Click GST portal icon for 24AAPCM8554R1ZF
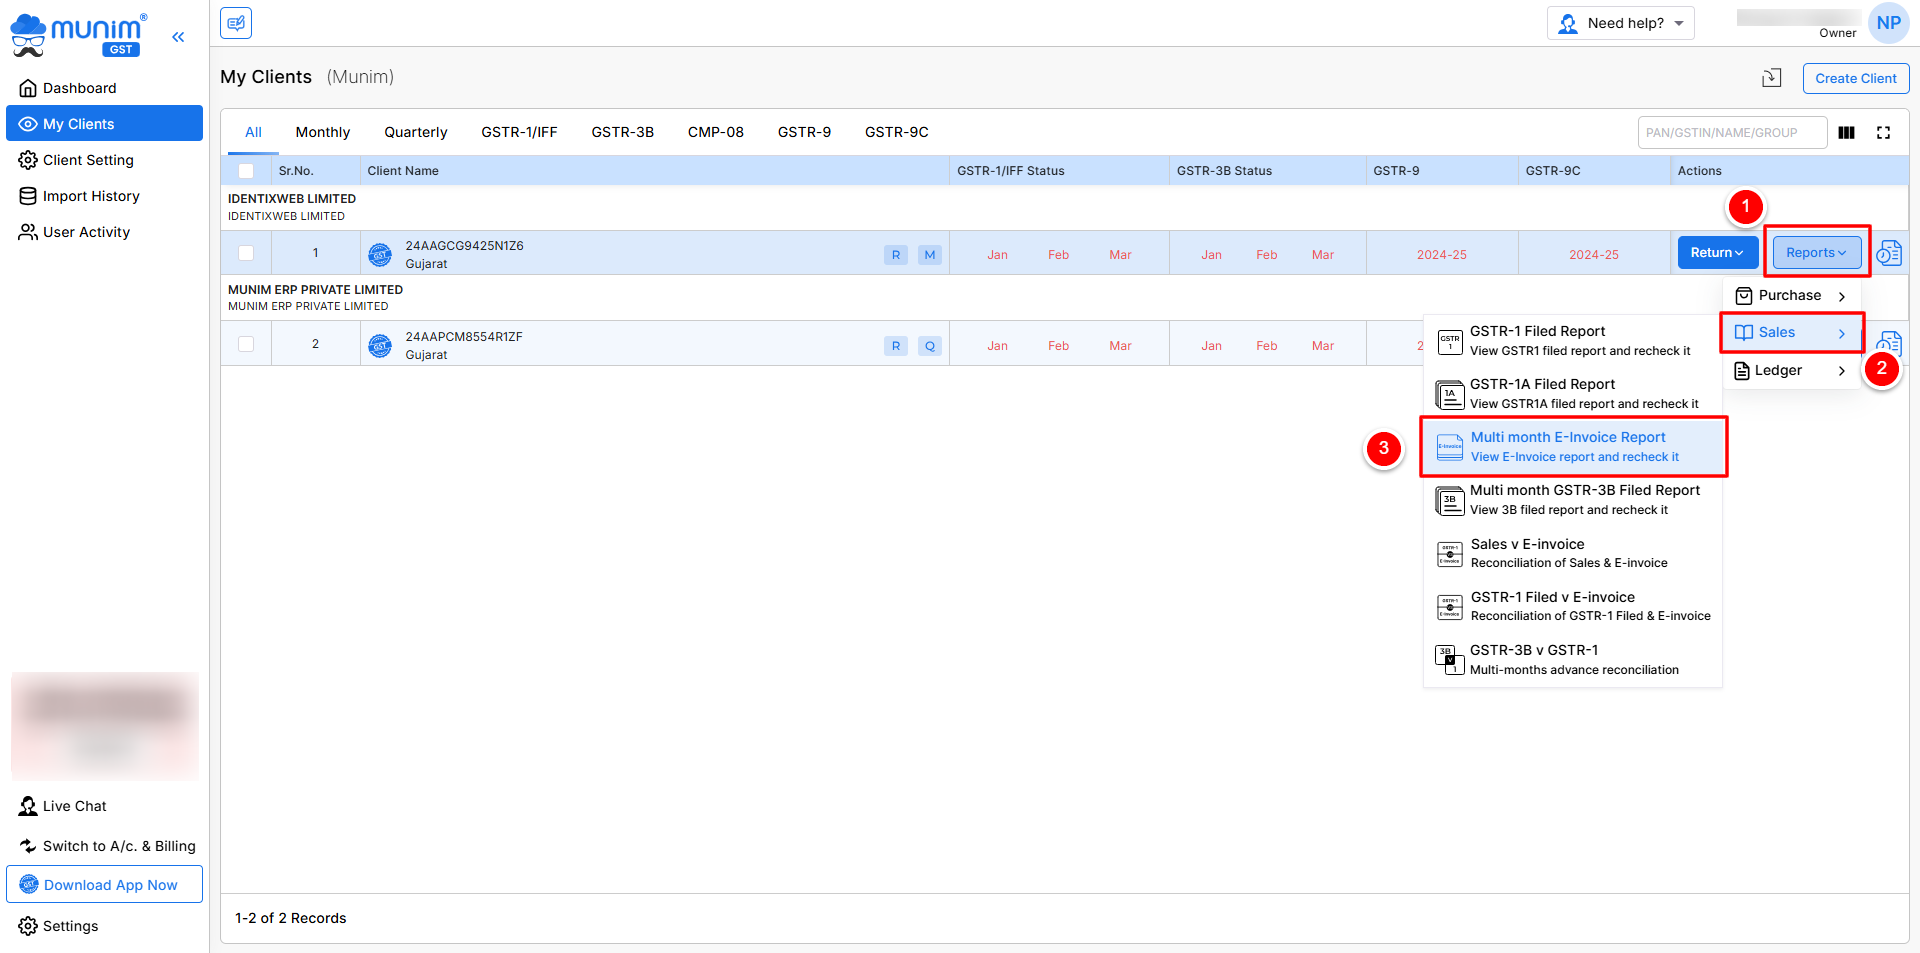Image resolution: width=1920 pixels, height=953 pixels. (380, 346)
